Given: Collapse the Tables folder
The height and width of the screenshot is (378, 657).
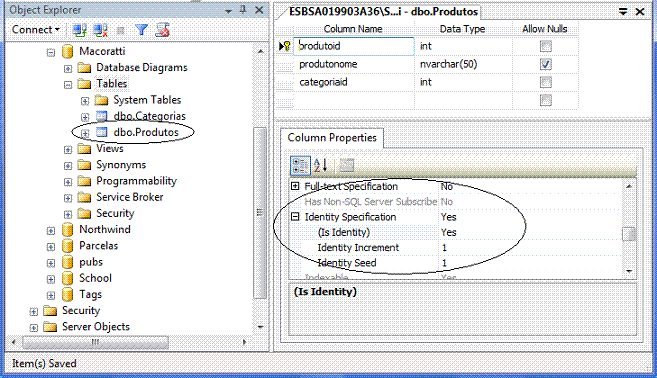Looking at the screenshot, I should [68, 85].
